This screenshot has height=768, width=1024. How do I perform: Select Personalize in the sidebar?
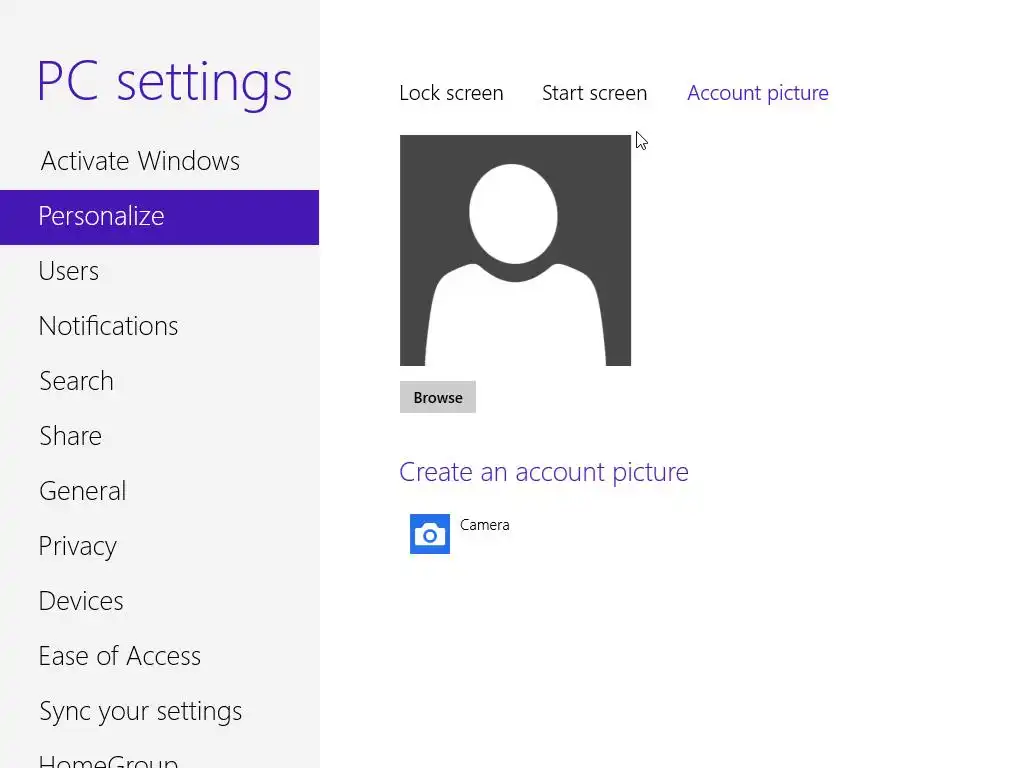[101, 216]
